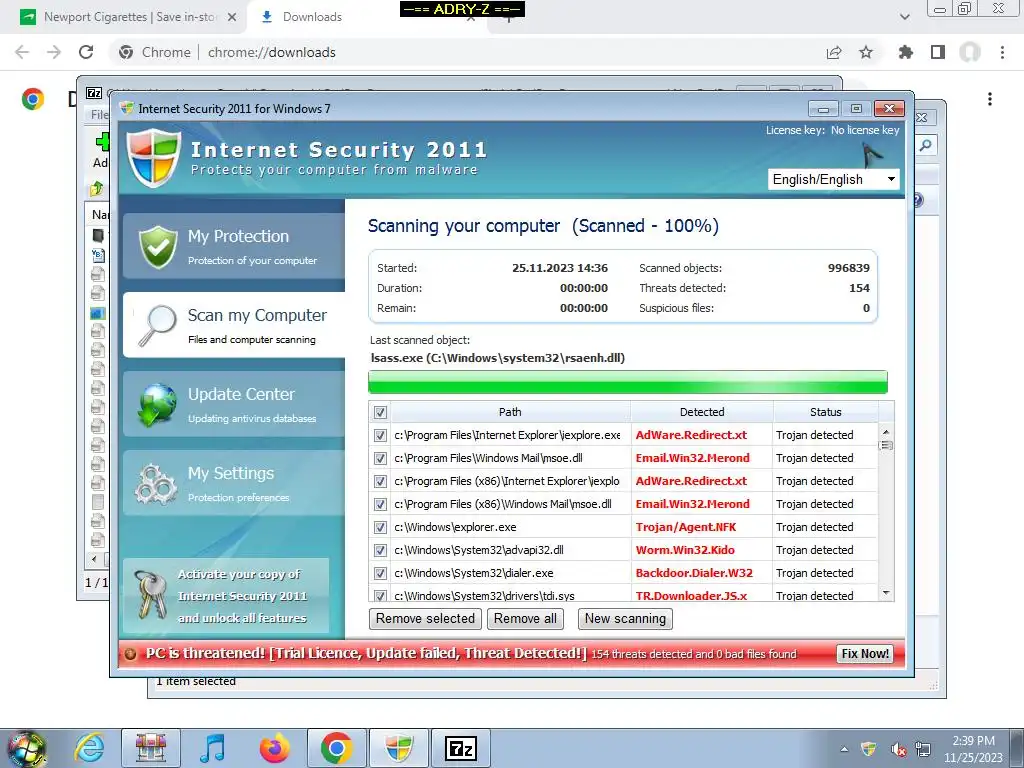
Task: Select My Settings section
Action: point(234,483)
